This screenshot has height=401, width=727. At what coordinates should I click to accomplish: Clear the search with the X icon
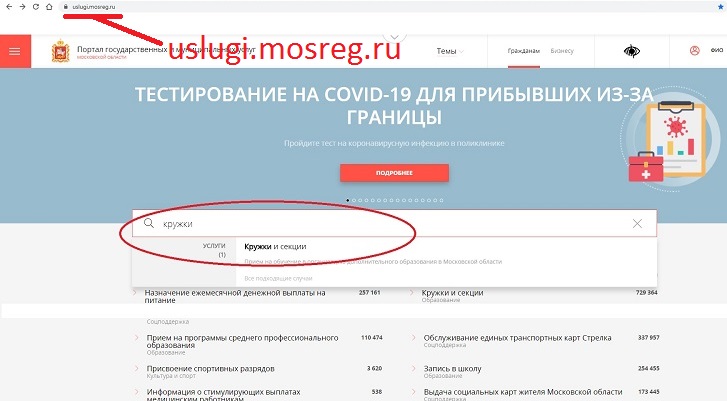tap(638, 223)
